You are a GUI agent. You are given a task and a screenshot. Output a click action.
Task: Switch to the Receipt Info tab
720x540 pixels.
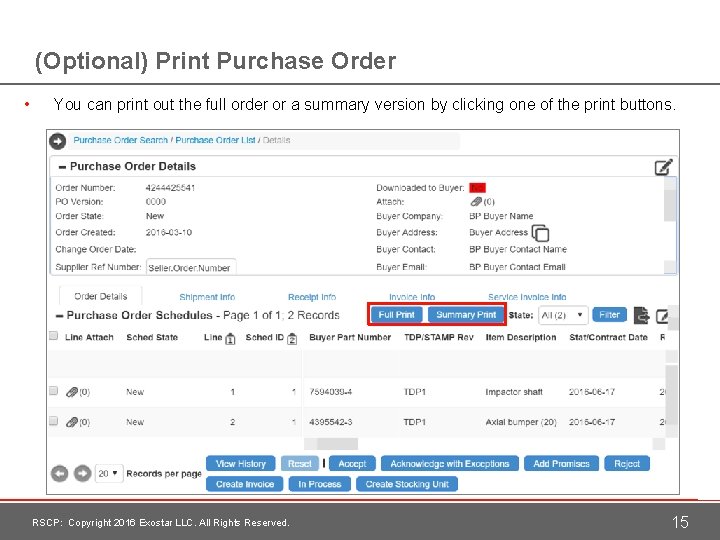312,297
